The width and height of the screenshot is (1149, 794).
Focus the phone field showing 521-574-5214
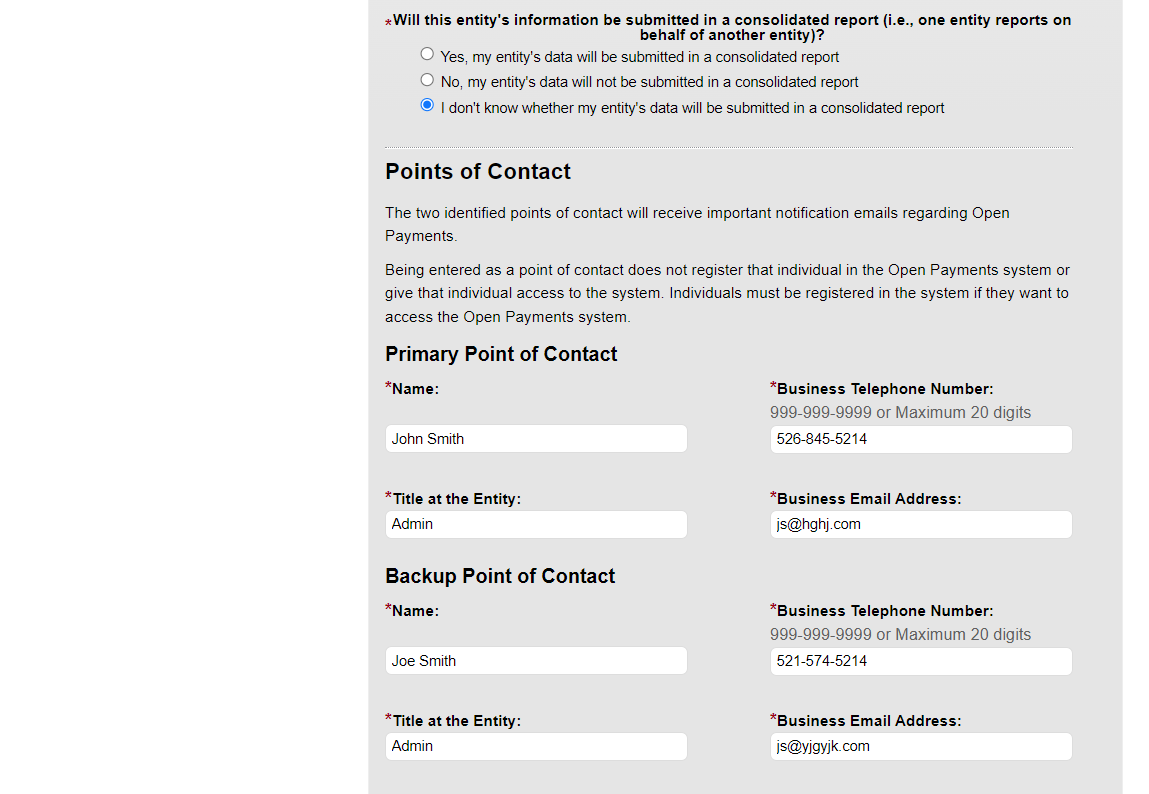pyautogui.click(x=920, y=661)
